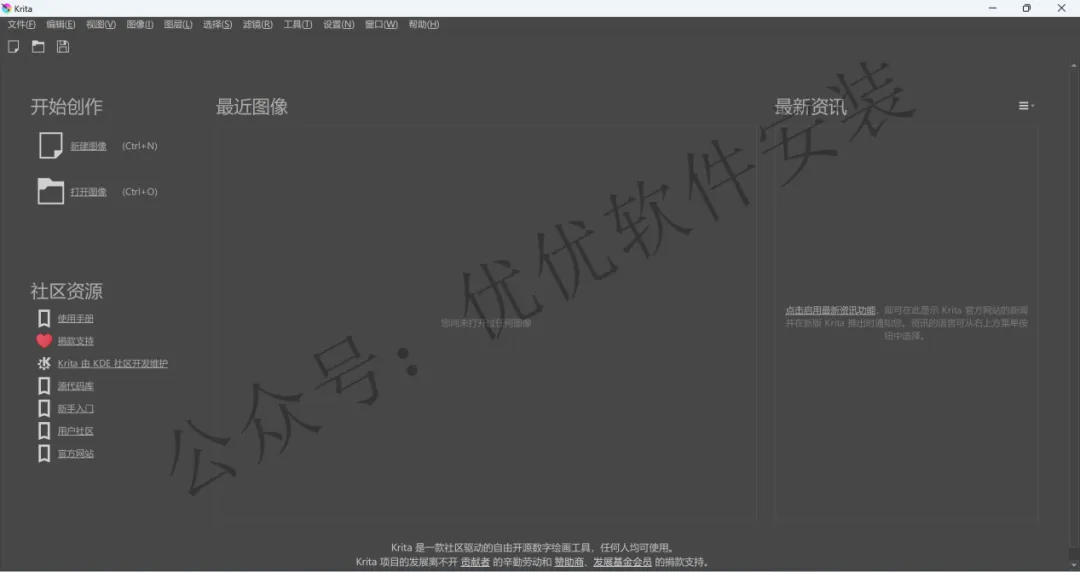Screen dimensions: 1080x572
Task: Restore down the Krita window
Action: (x=1026, y=8)
